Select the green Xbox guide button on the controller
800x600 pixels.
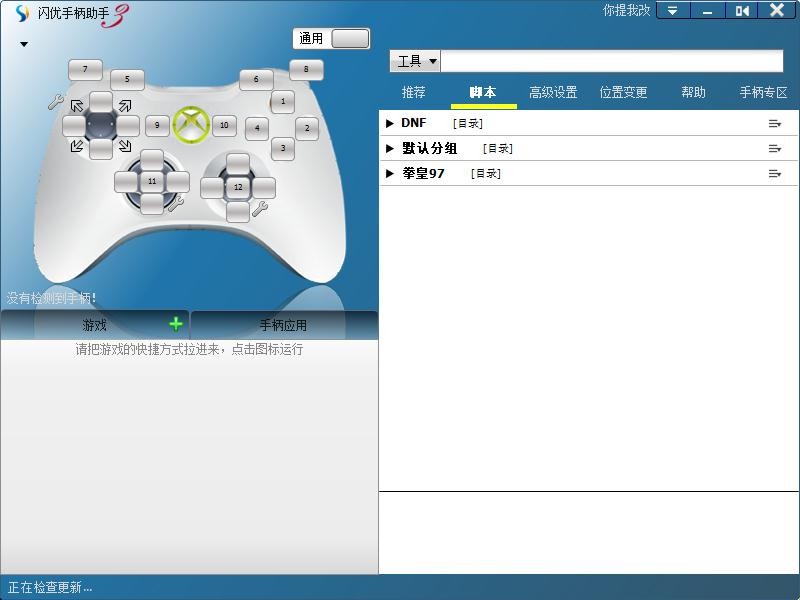click(192, 124)
